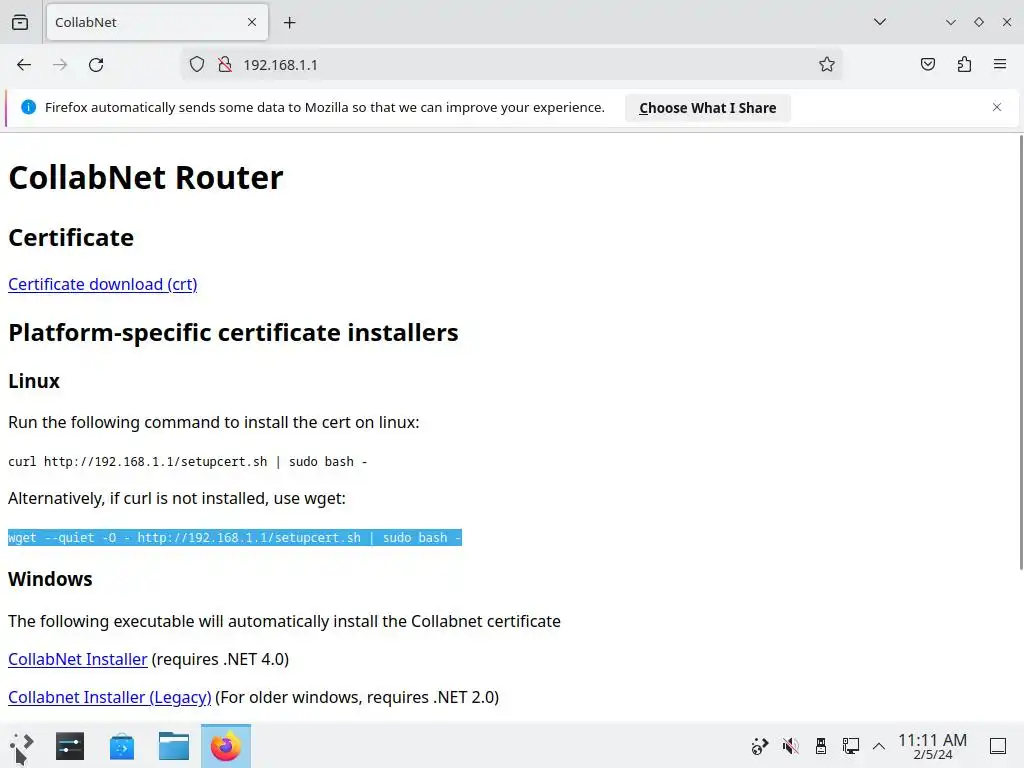Download Certificate download (crt) link
This screenshot has width=1024, height=768.
pyautogui.click(x=103, y=284)
